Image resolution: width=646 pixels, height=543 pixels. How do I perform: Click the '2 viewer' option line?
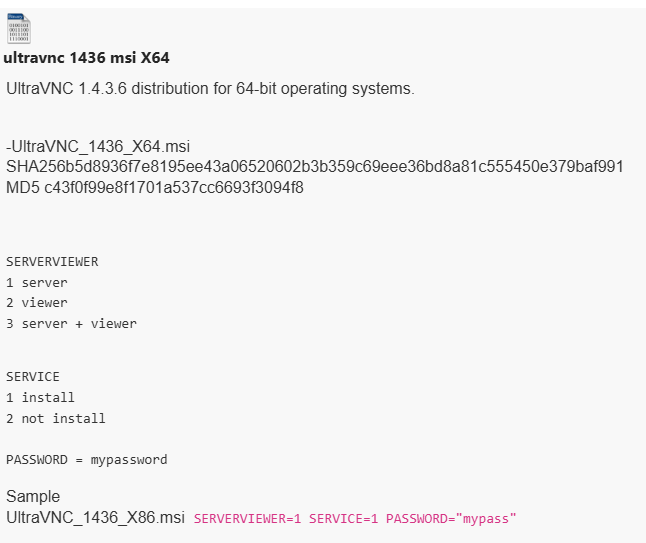point(37,303)
